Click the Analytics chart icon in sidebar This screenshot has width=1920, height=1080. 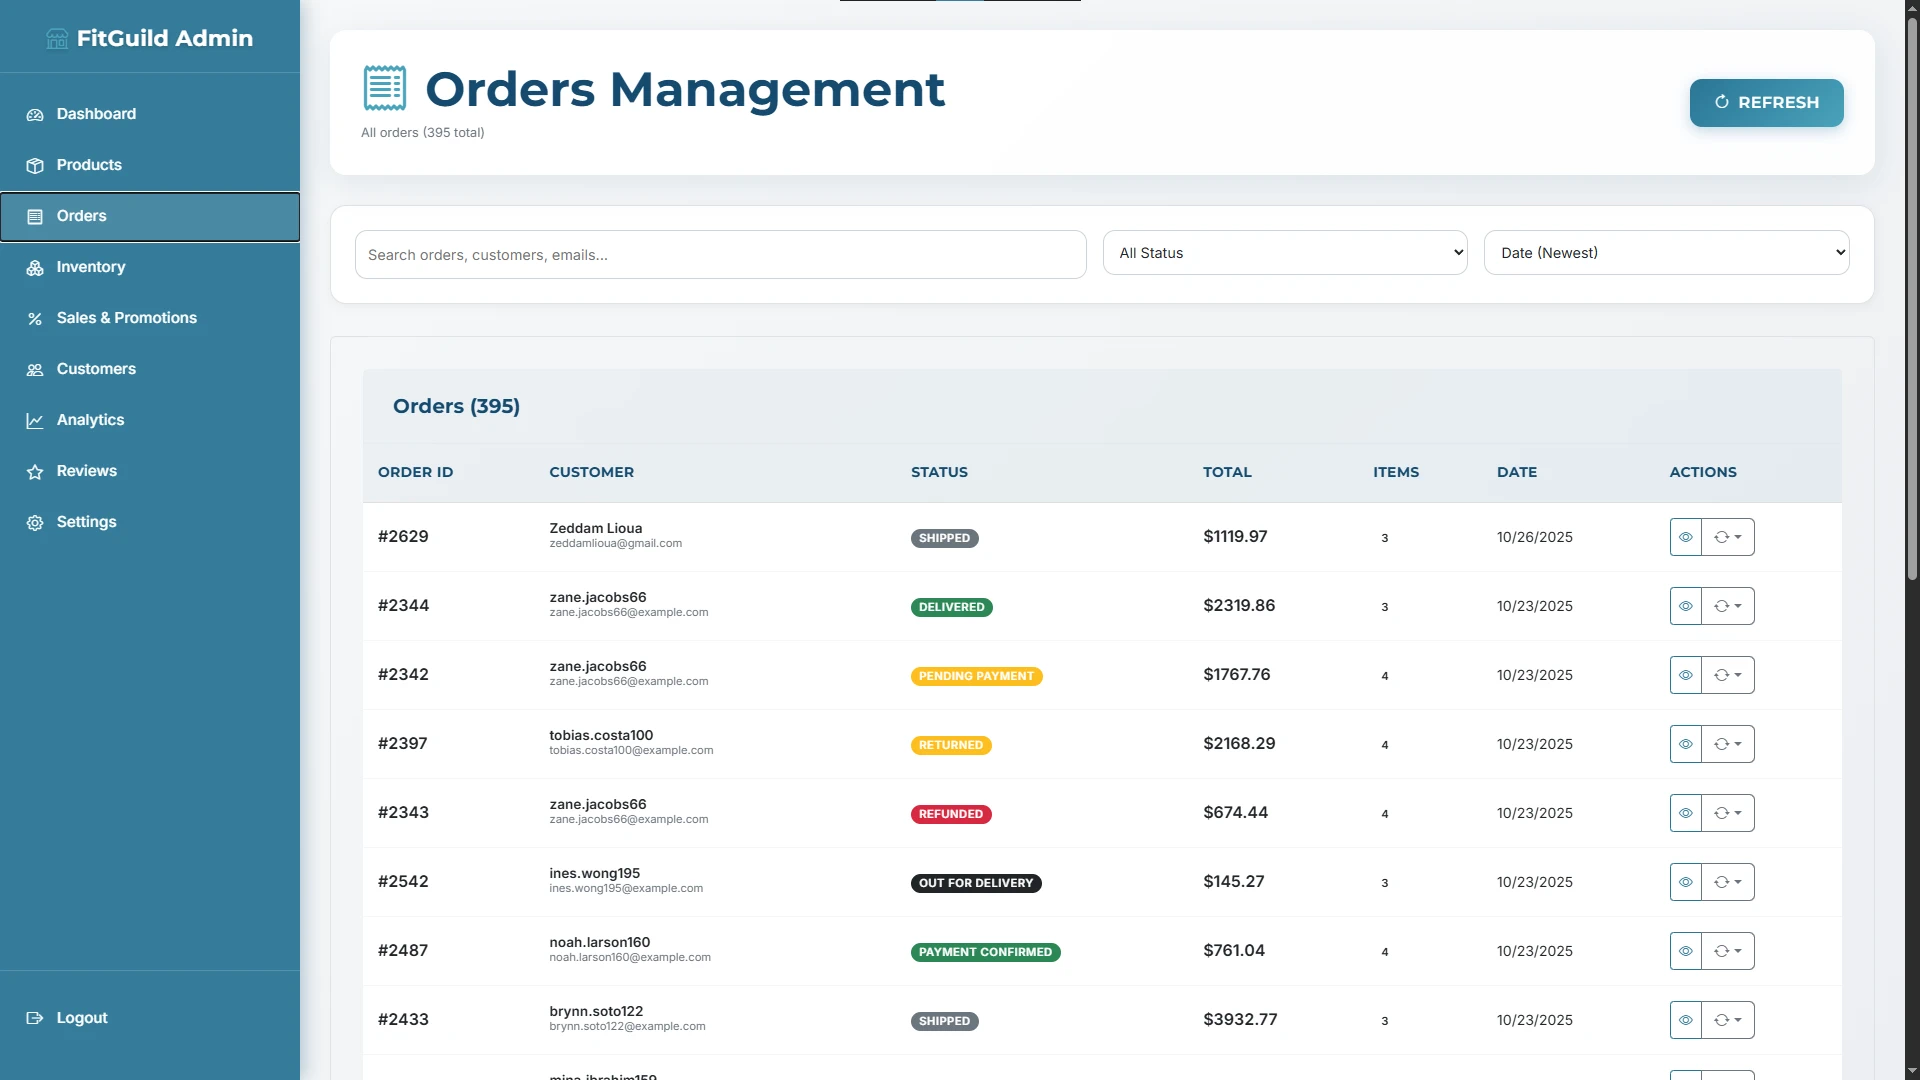[x=35, y=421]
